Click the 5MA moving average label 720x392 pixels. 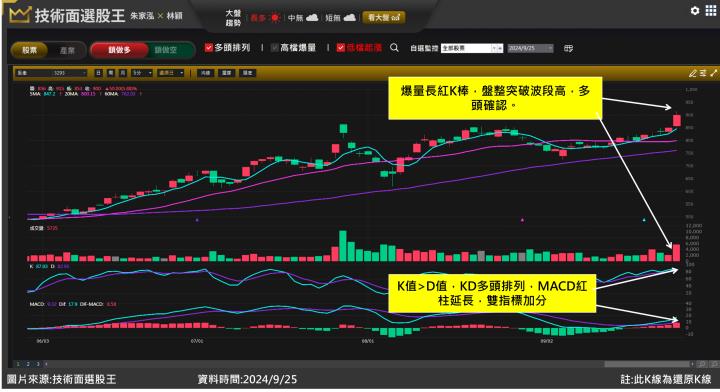tap(35, 94)
